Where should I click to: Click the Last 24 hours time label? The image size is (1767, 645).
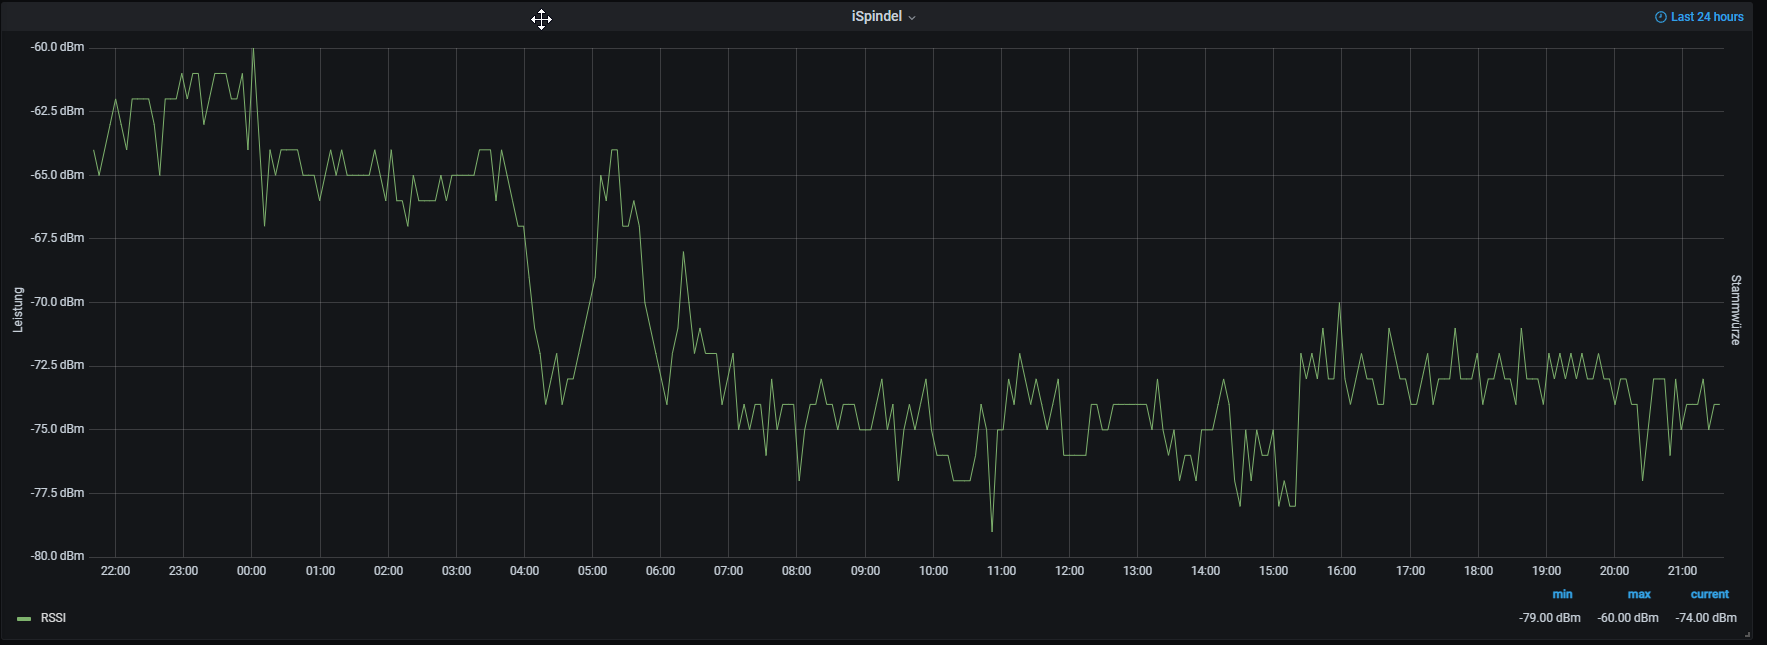pos(1707,17)
